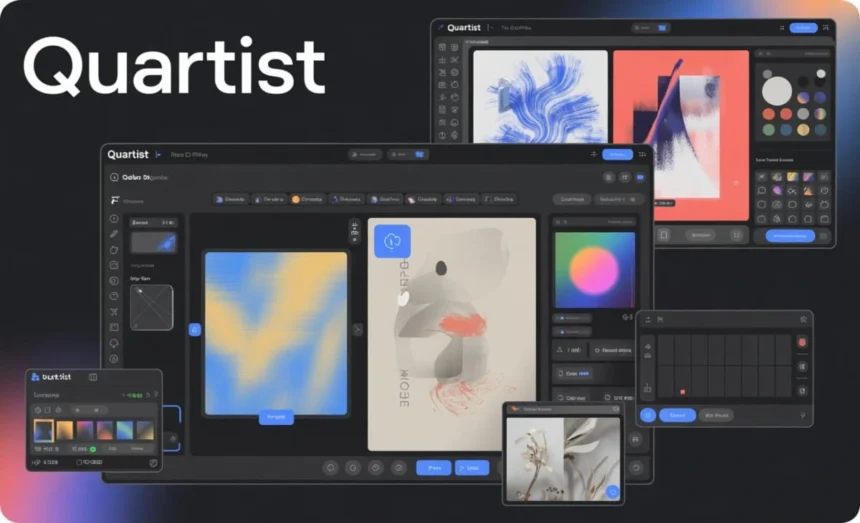The height and width of the screenshot is (523, 860).
Task: Click the blue button in back window title bar
Action: point(804,27)
